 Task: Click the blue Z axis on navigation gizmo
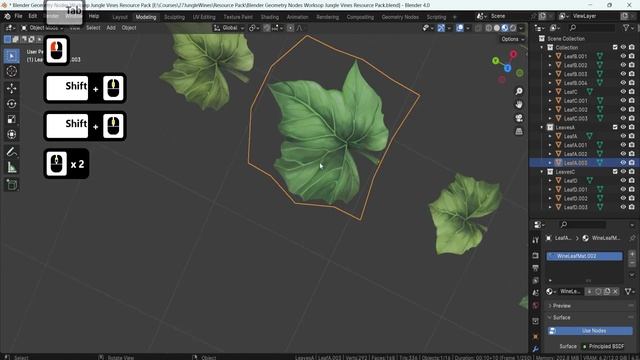click(x=507, y=68)
